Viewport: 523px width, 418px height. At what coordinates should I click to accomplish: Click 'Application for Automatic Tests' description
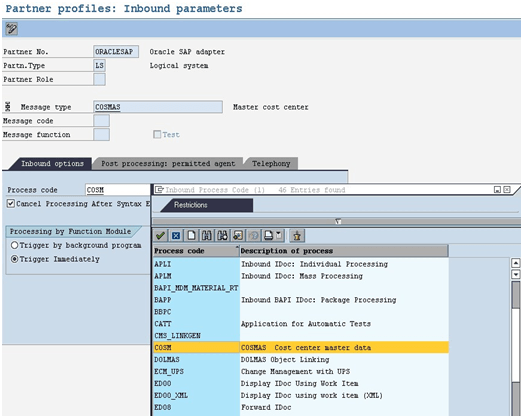pyautogui.click(x=306, y=324)
